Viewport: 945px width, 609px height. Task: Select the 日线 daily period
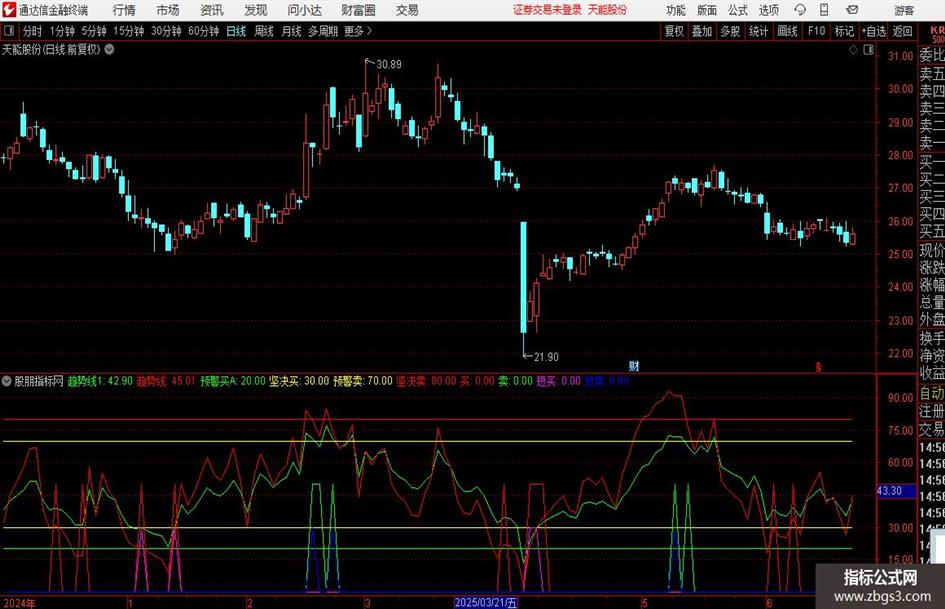236,31
